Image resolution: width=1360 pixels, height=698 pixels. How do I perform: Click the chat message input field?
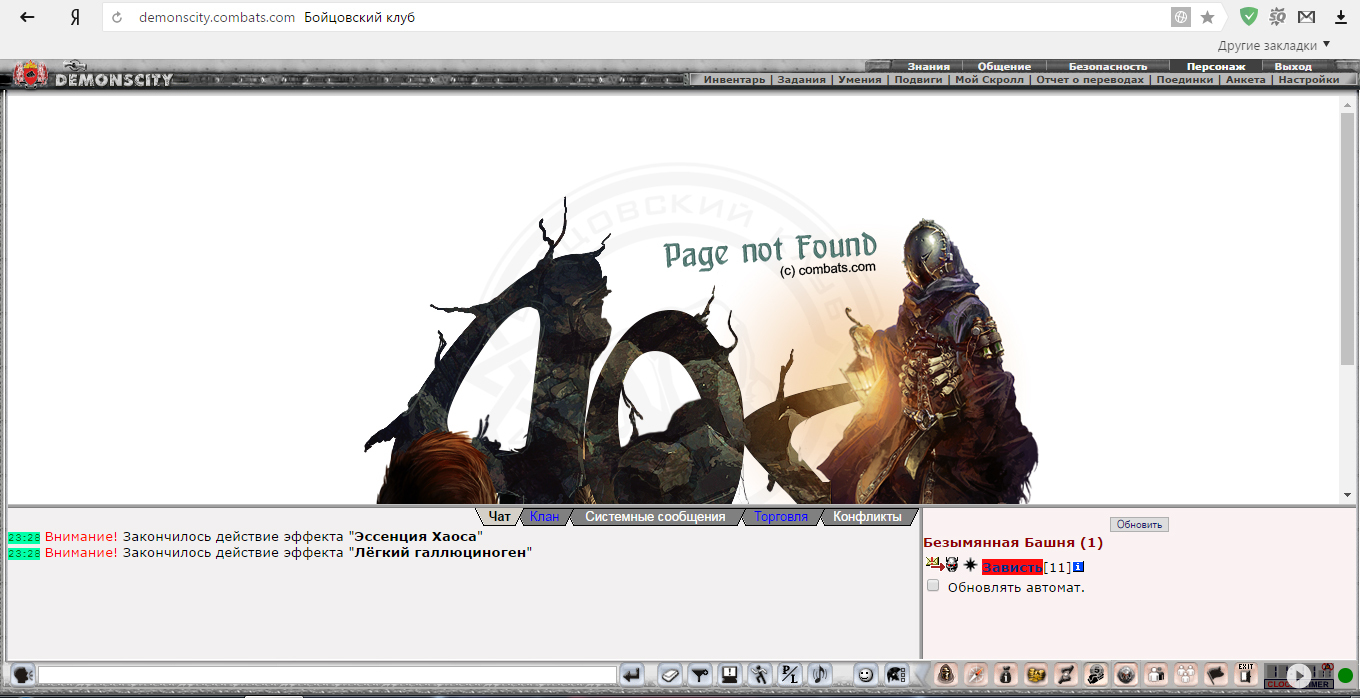pos(327,675)
